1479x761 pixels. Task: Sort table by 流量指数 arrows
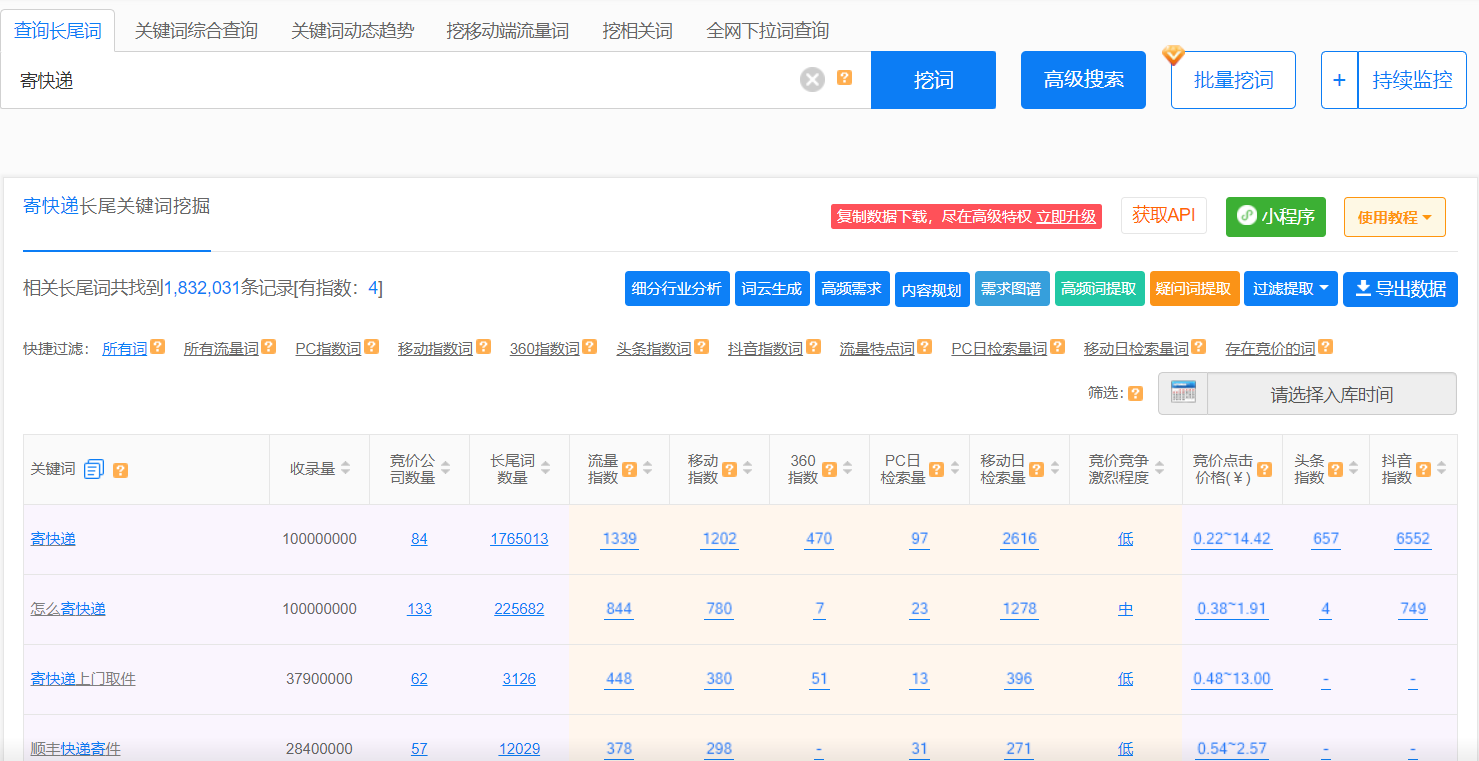pyautogui.click(x=647, y=468)
